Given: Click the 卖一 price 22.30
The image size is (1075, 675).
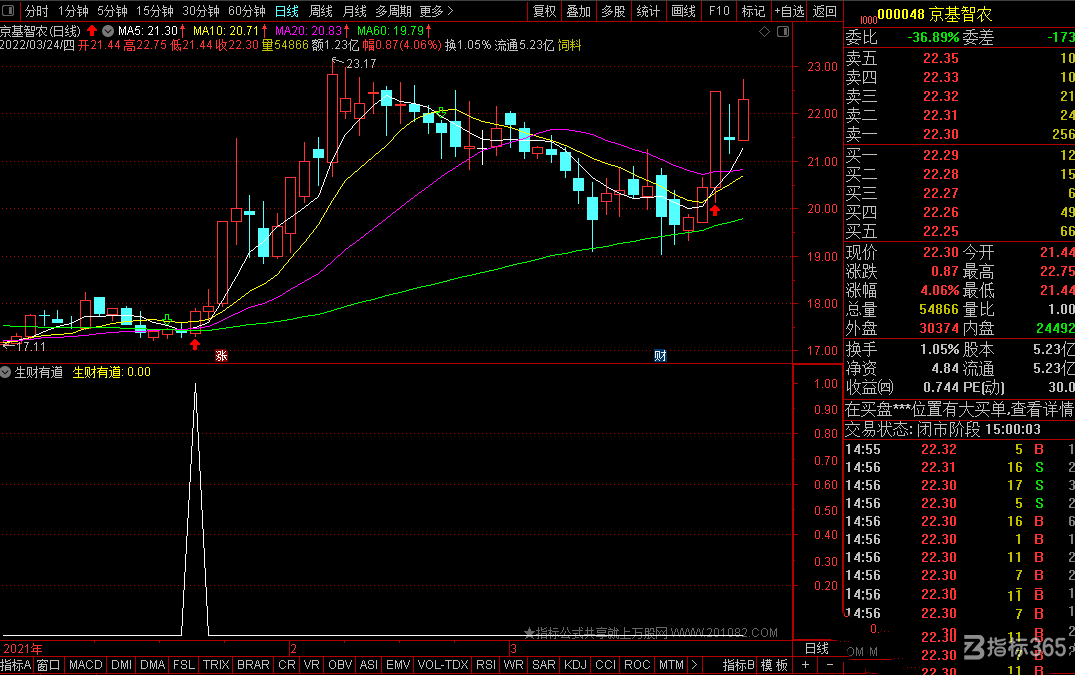Looking at the screenshot, I should 941,134.
